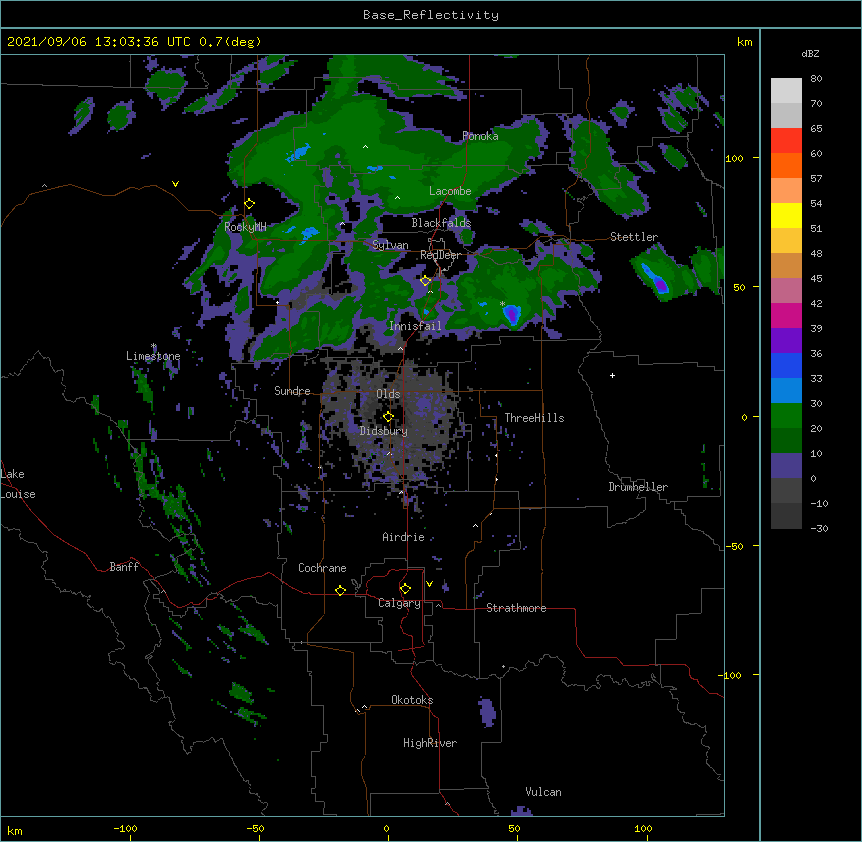Click the Sylvan label on the map
Viewport: 862px width, 842px height.
[x=390, y=245]
